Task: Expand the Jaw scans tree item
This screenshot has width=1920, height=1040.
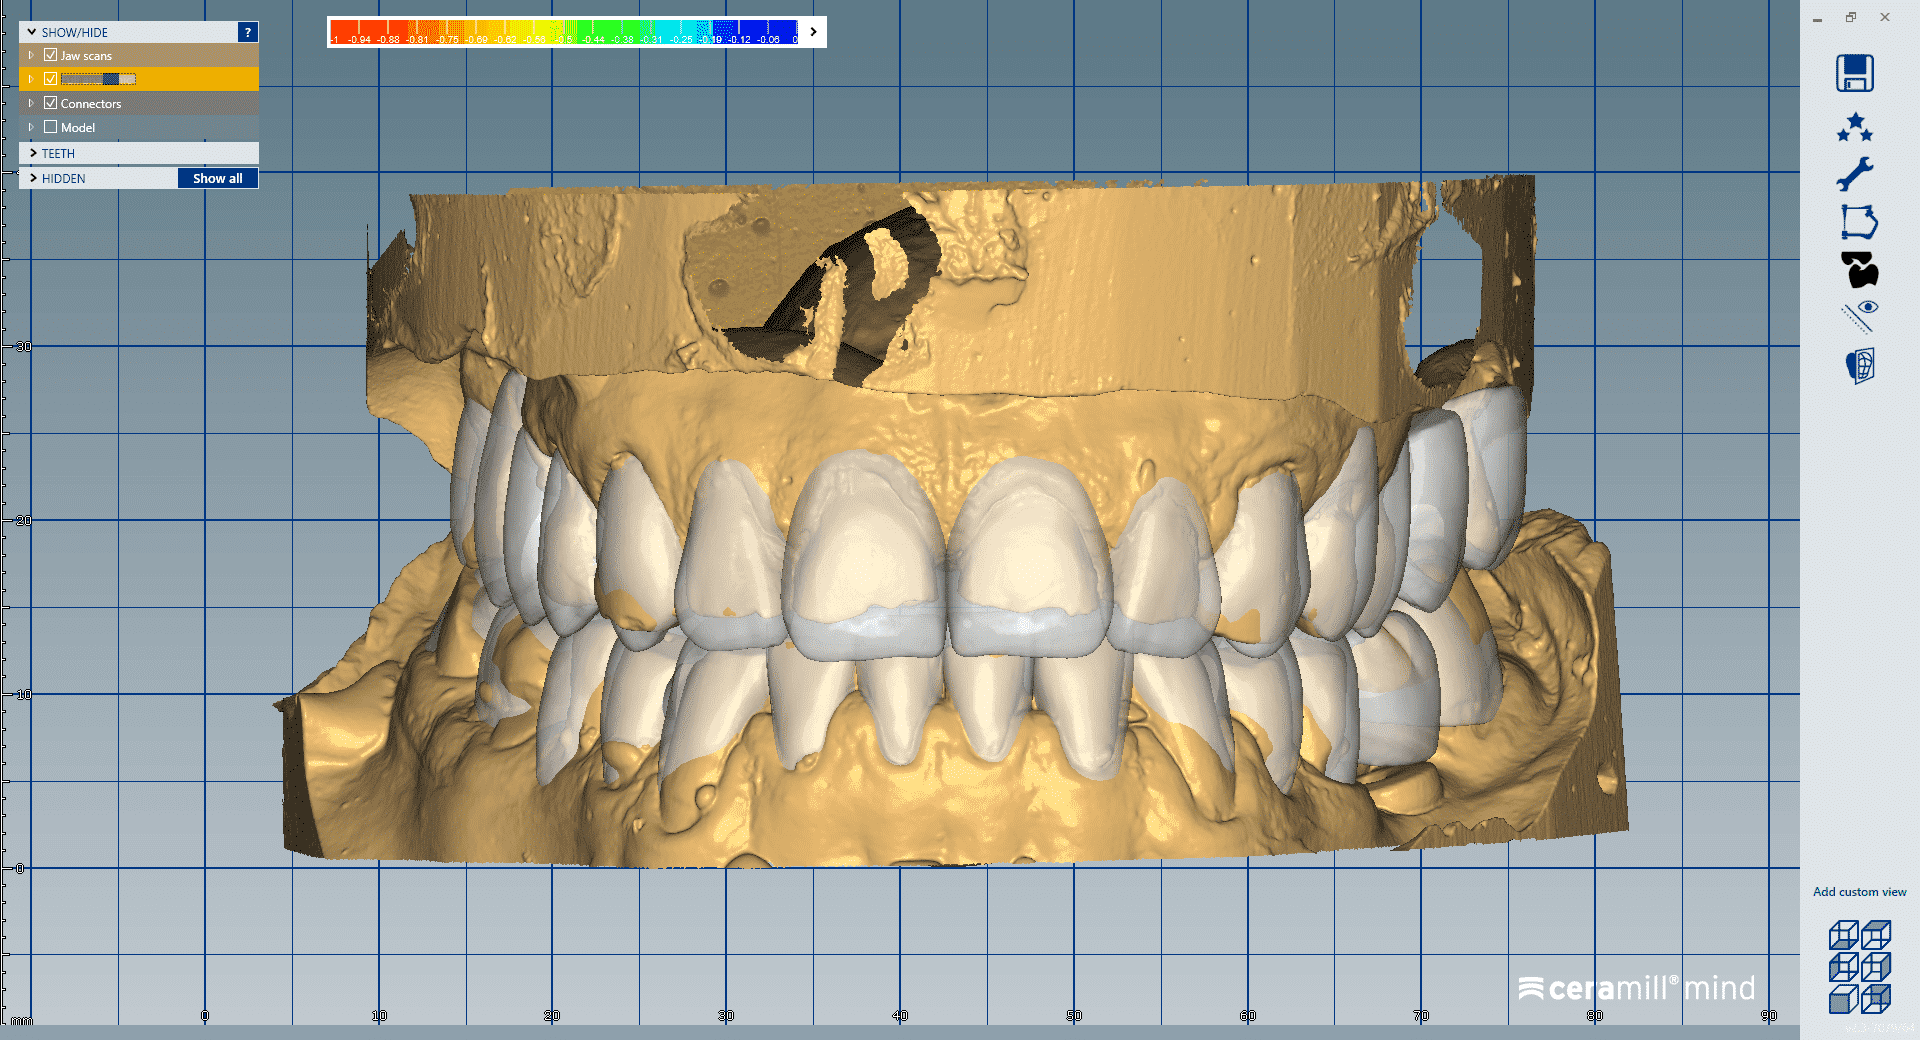Action: [31, 55]
